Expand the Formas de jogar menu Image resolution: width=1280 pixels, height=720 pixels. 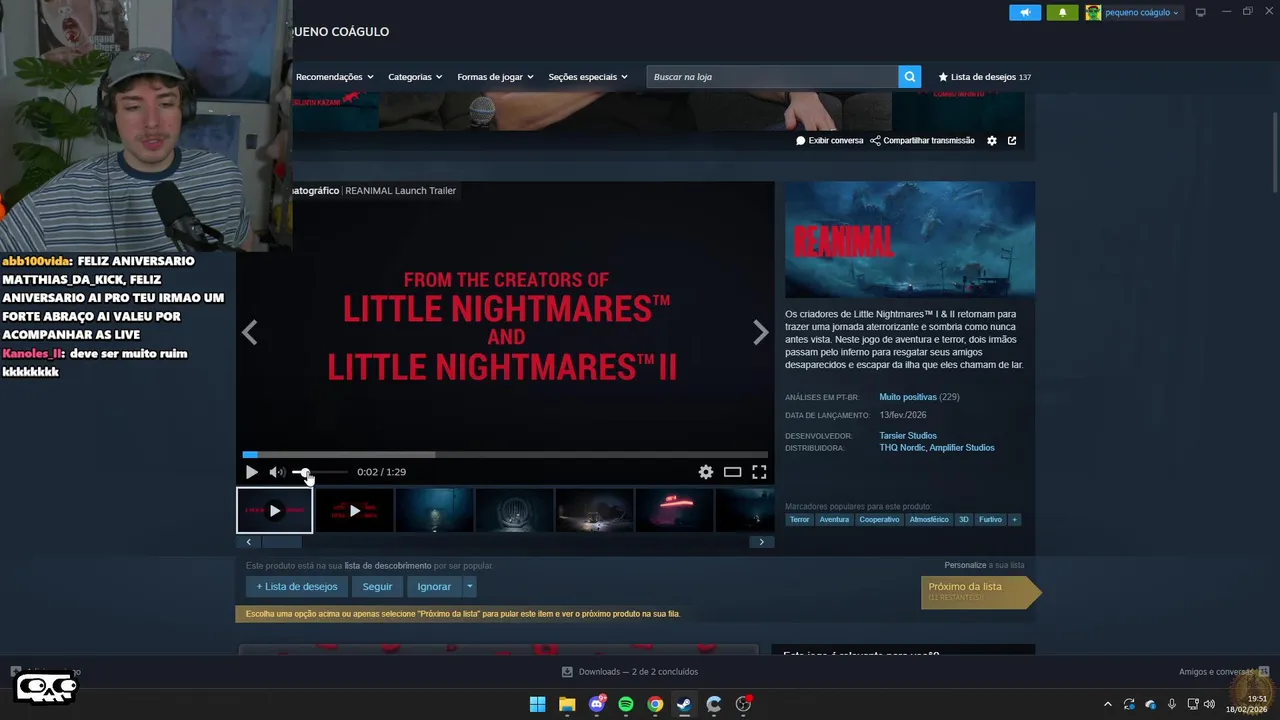tap(495, 77)
